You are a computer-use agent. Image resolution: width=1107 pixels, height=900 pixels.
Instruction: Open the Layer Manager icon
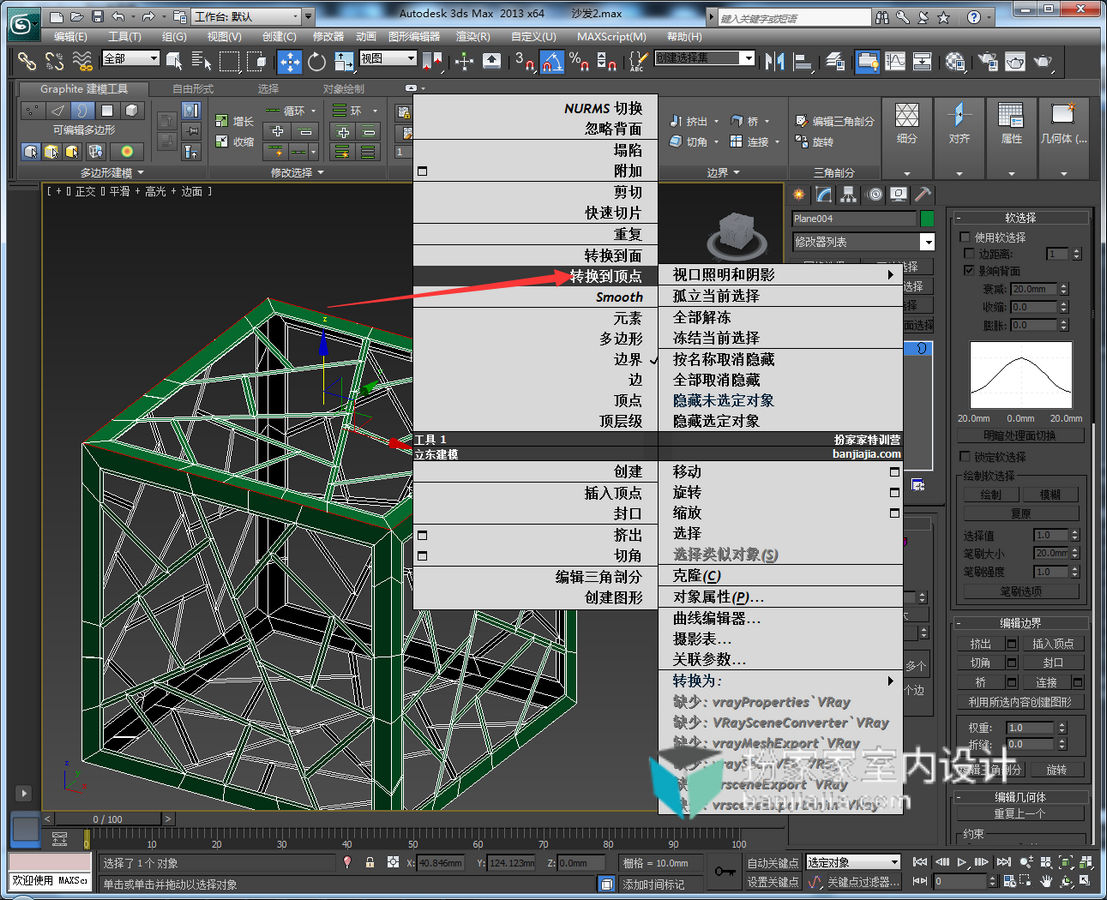pos(835,61)
